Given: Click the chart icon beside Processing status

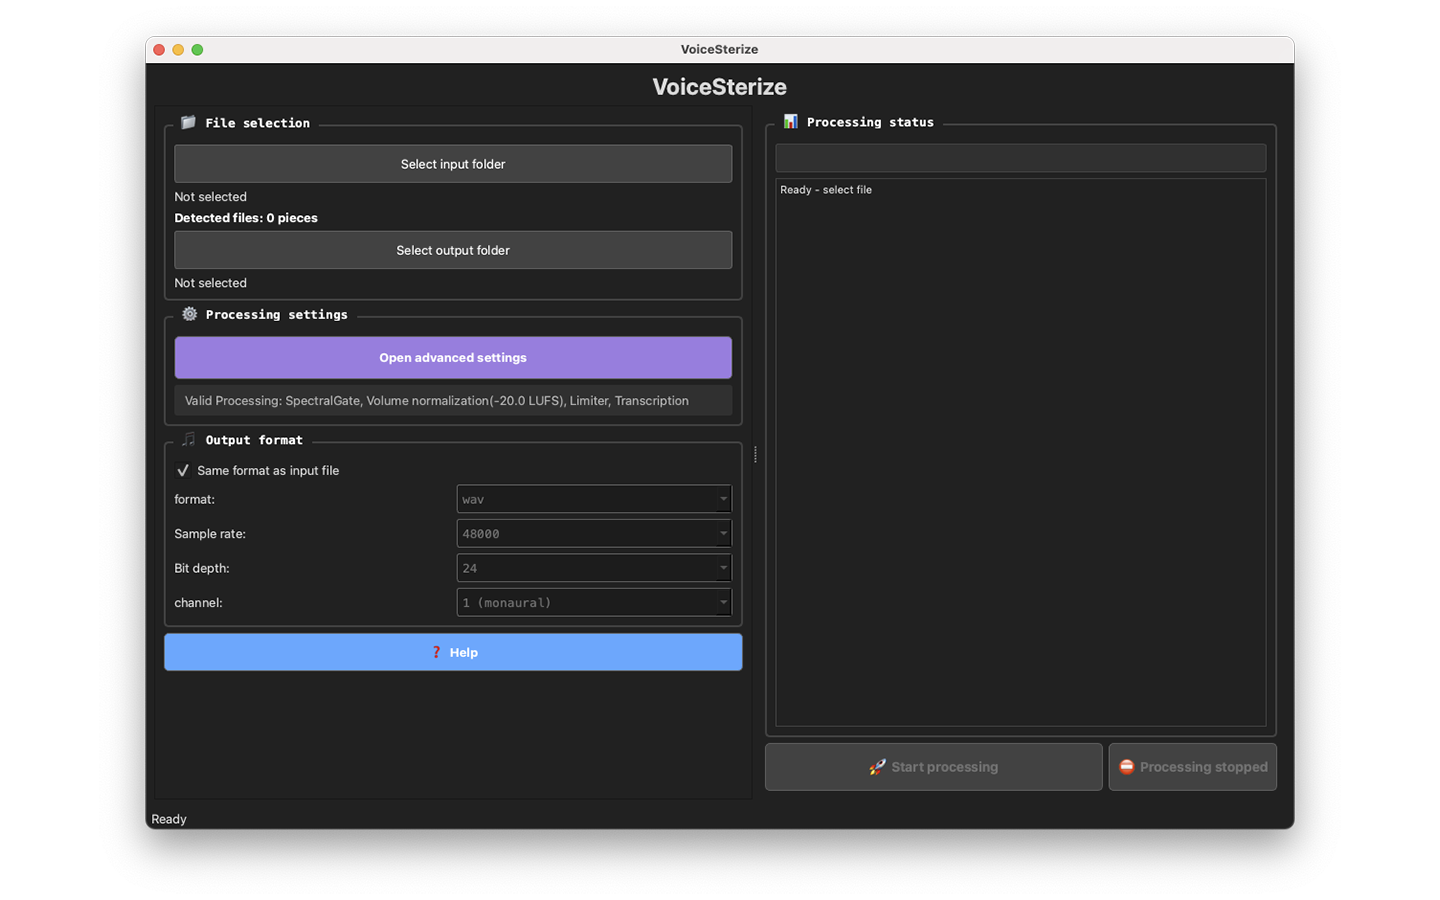Looking at the screenshot, I should click(790, 121).
